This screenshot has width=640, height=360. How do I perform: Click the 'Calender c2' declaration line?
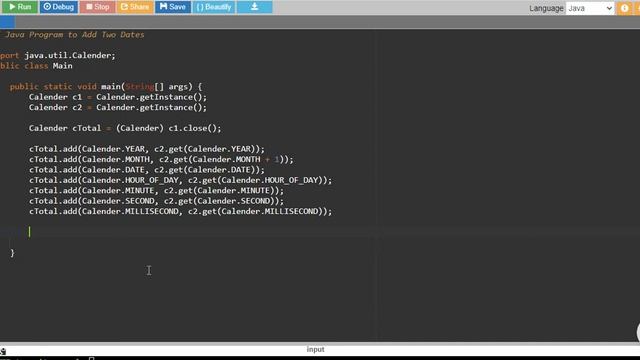point(118,107)
